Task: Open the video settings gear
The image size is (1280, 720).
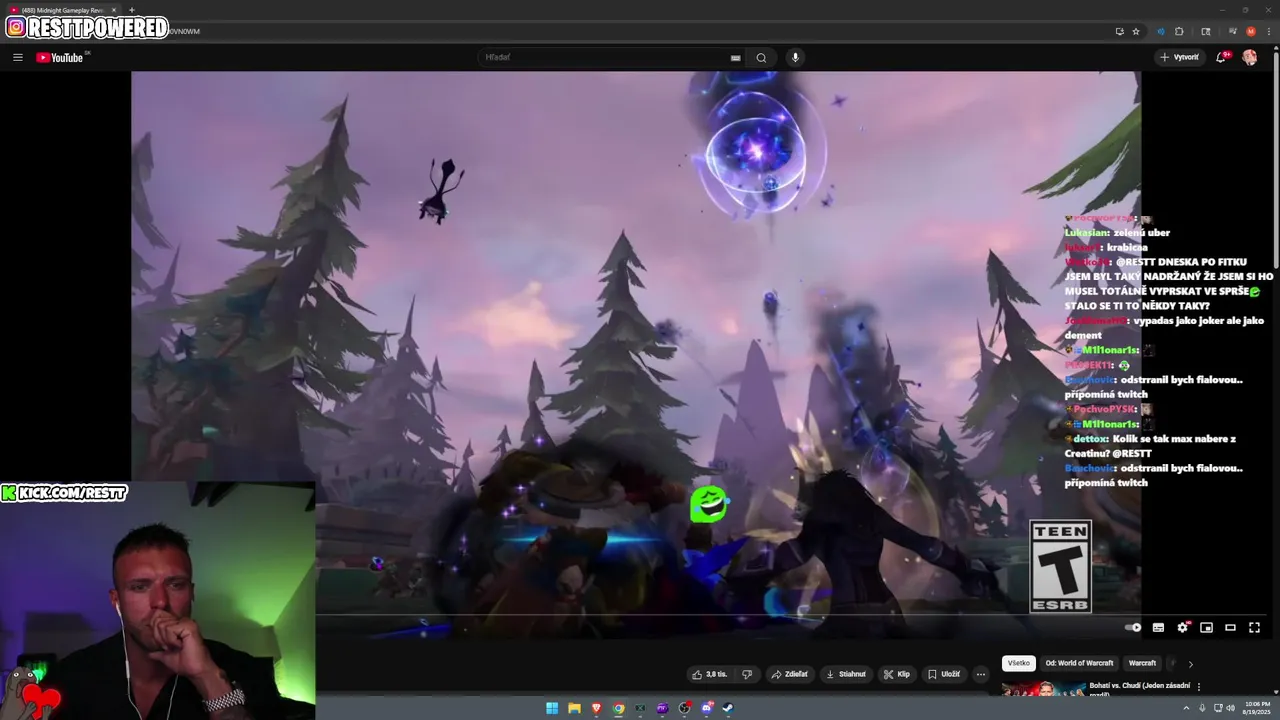Action: click(1182, 627)
